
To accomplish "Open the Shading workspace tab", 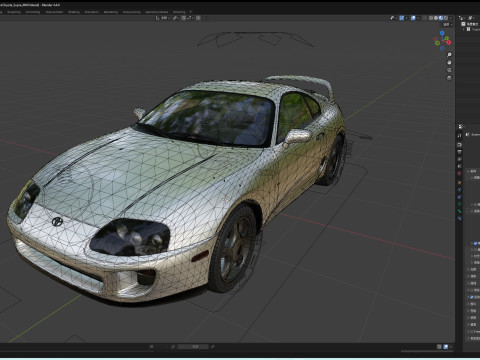I will pyautogui.click(x=74, y=12).
